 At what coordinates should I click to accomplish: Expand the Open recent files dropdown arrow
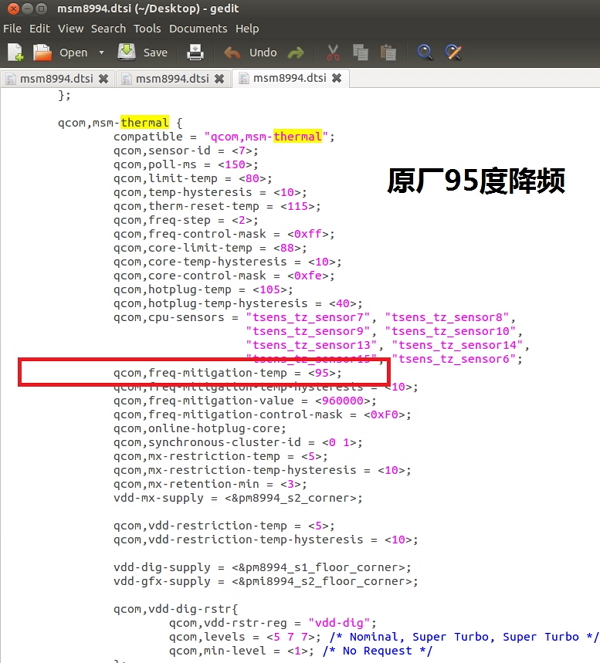101,53
